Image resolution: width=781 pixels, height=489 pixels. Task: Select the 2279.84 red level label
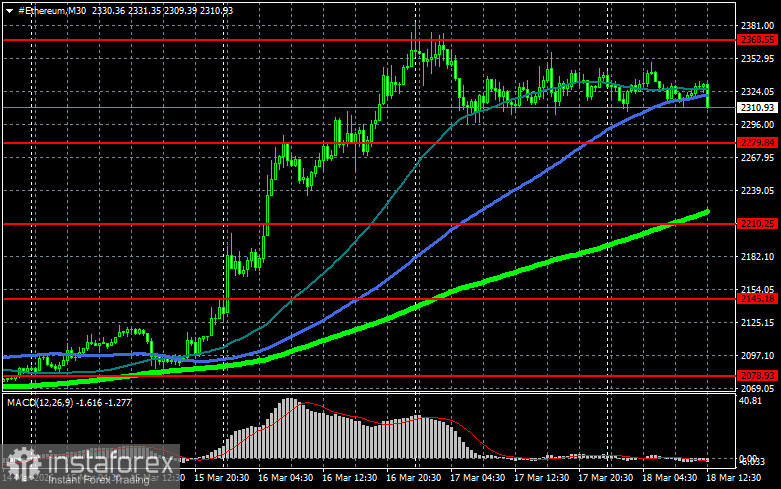[758, 143]
